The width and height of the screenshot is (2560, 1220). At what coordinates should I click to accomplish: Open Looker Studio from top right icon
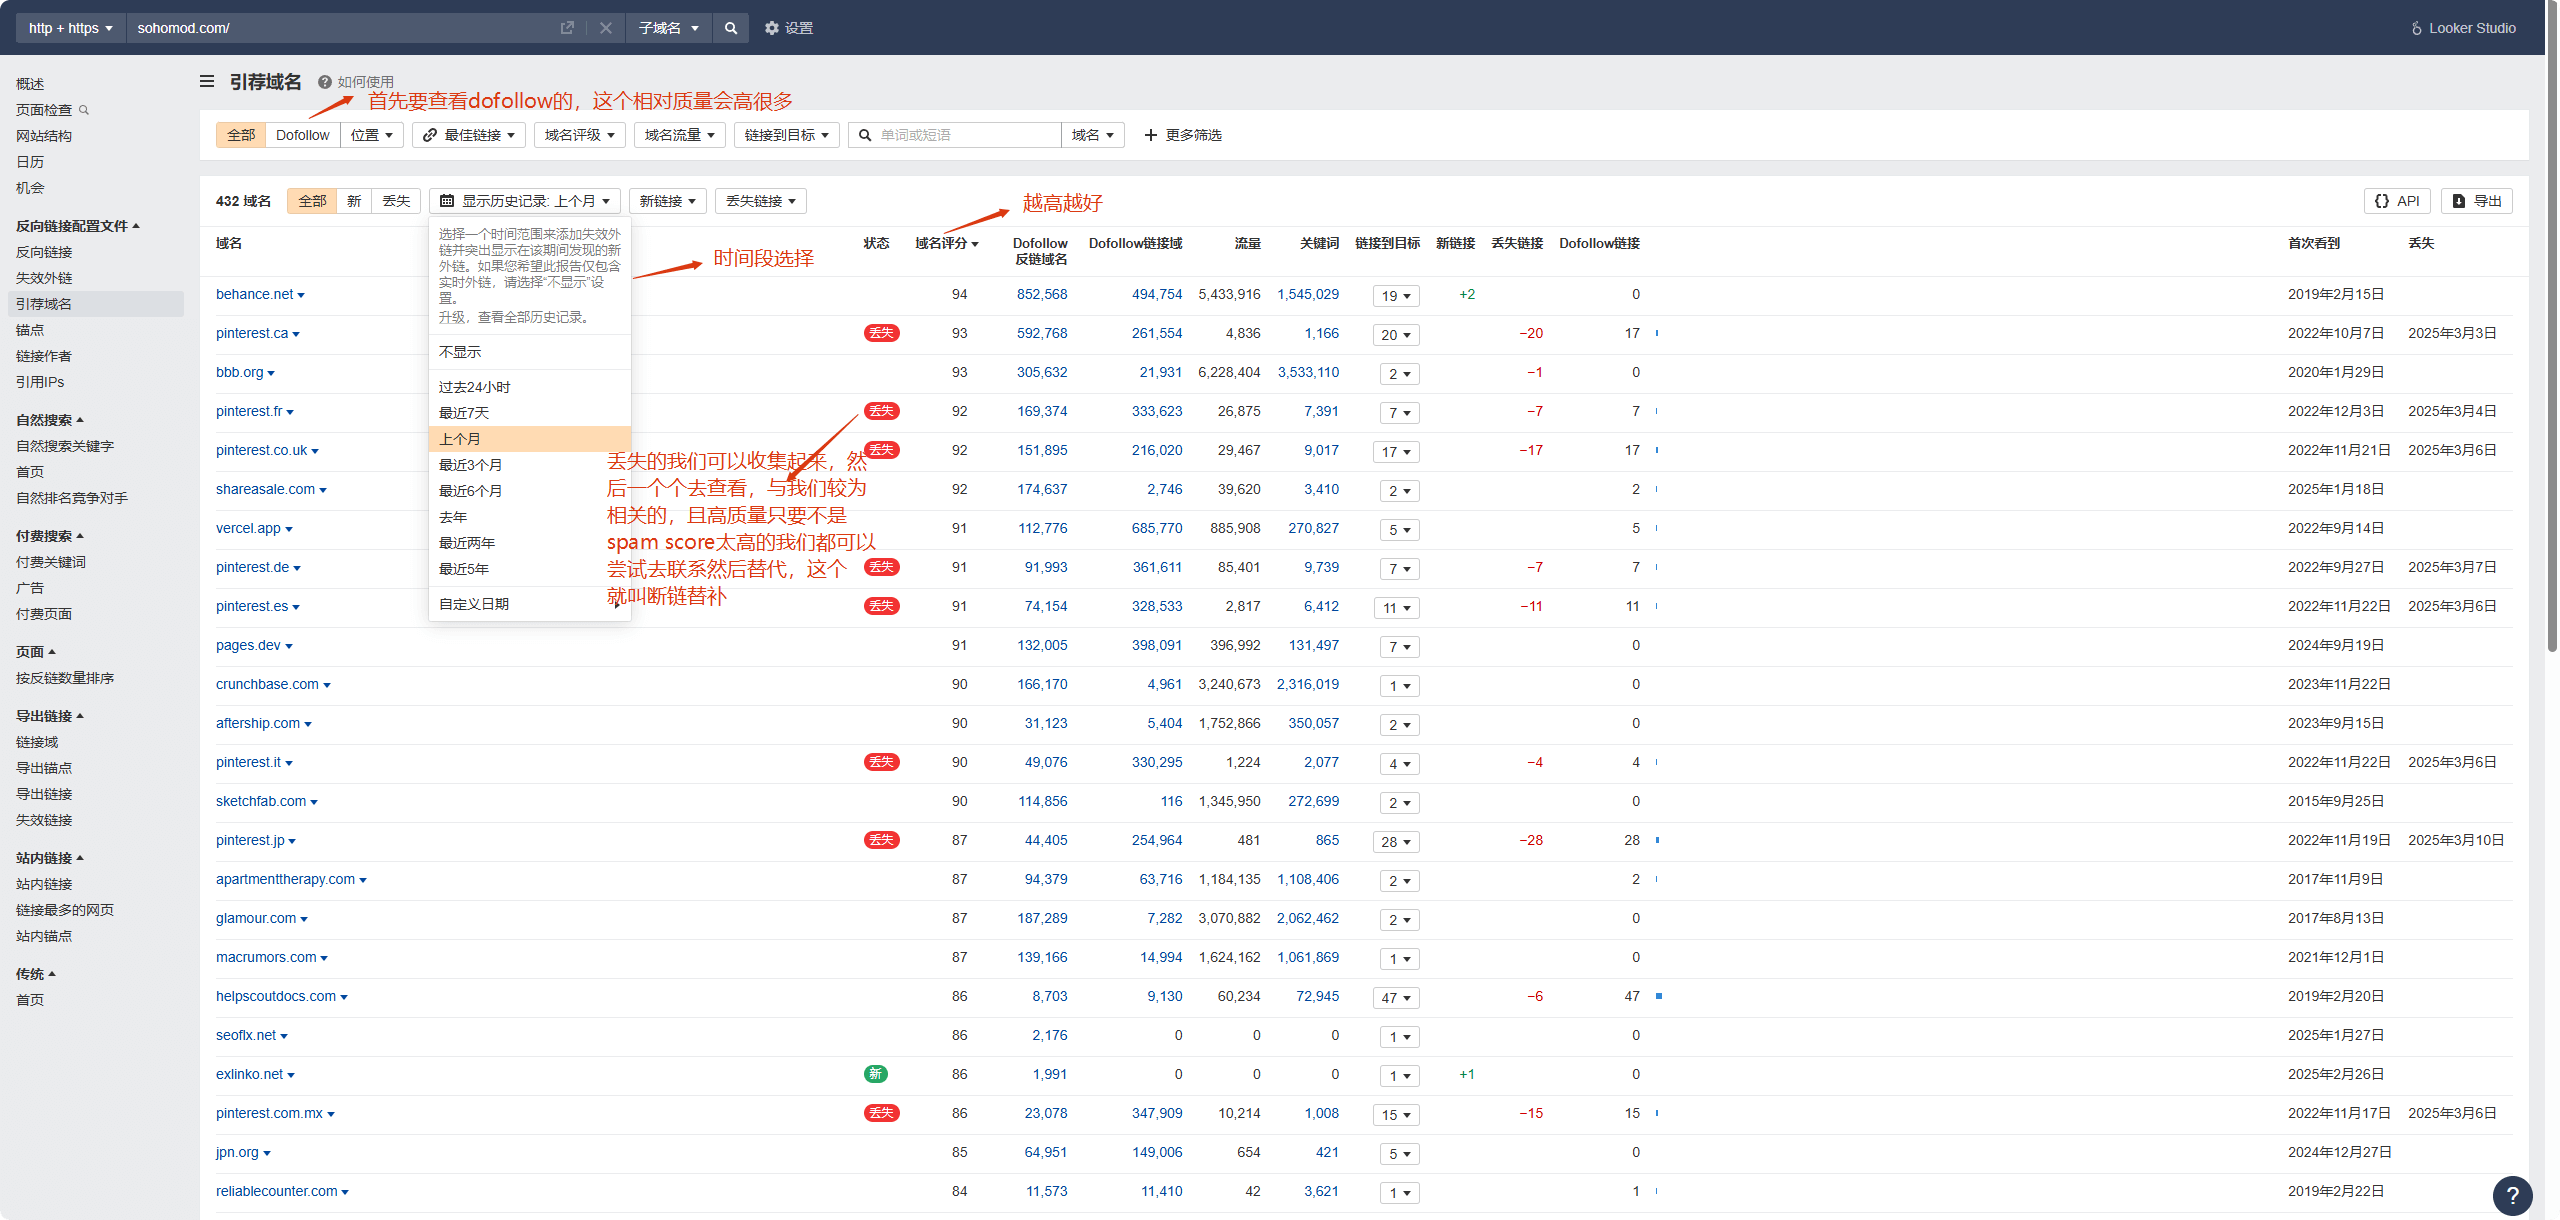(x=2417, y=28)
